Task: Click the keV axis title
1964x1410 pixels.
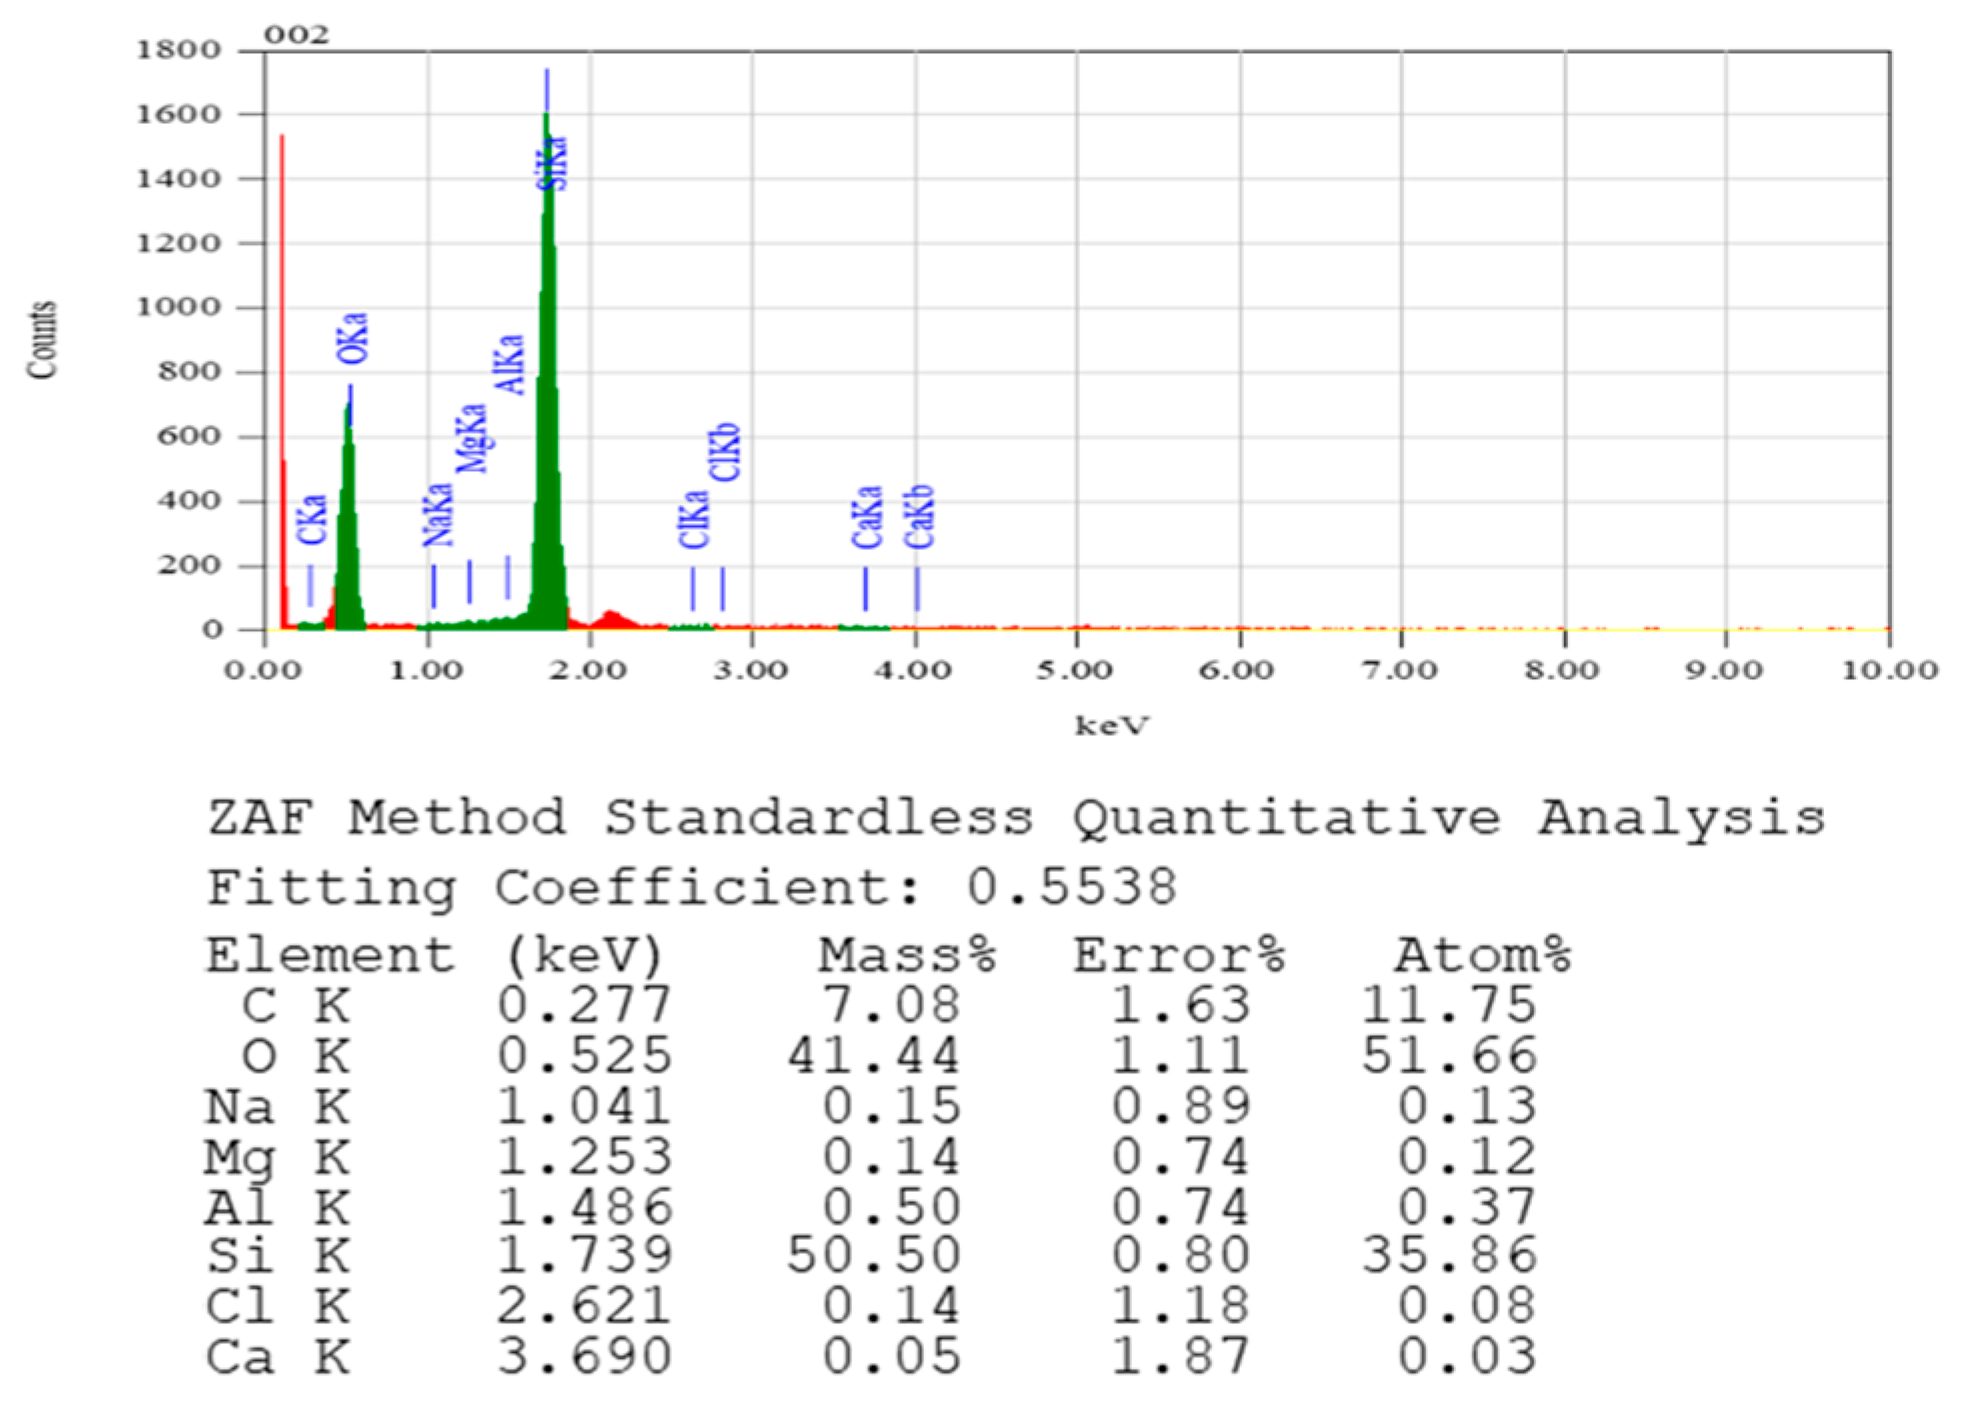Action: click(1111, 725)
